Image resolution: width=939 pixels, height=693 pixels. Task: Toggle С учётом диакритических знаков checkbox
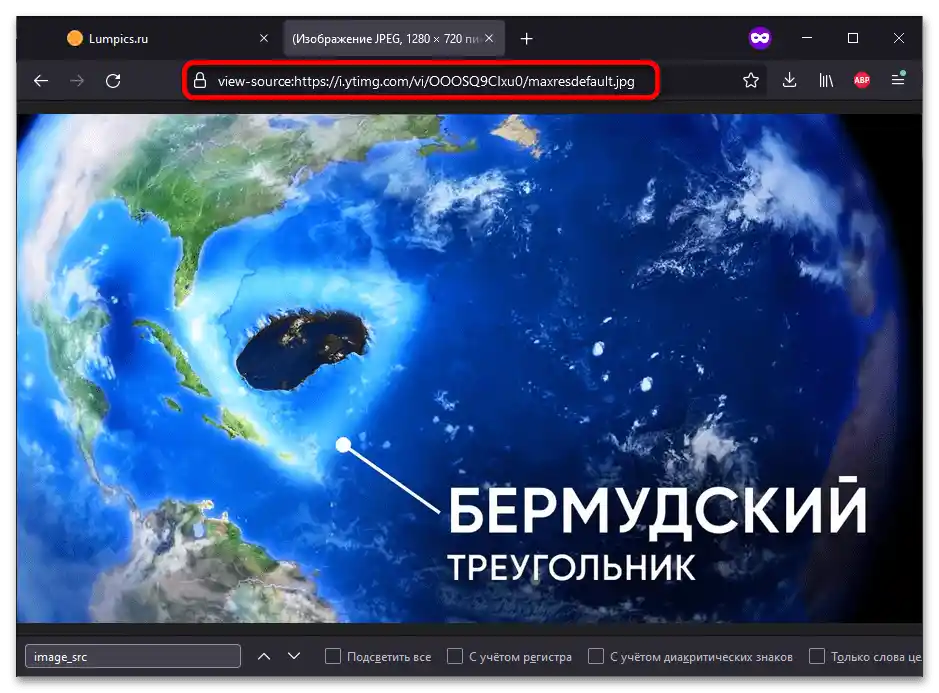[x=595, y=656]
